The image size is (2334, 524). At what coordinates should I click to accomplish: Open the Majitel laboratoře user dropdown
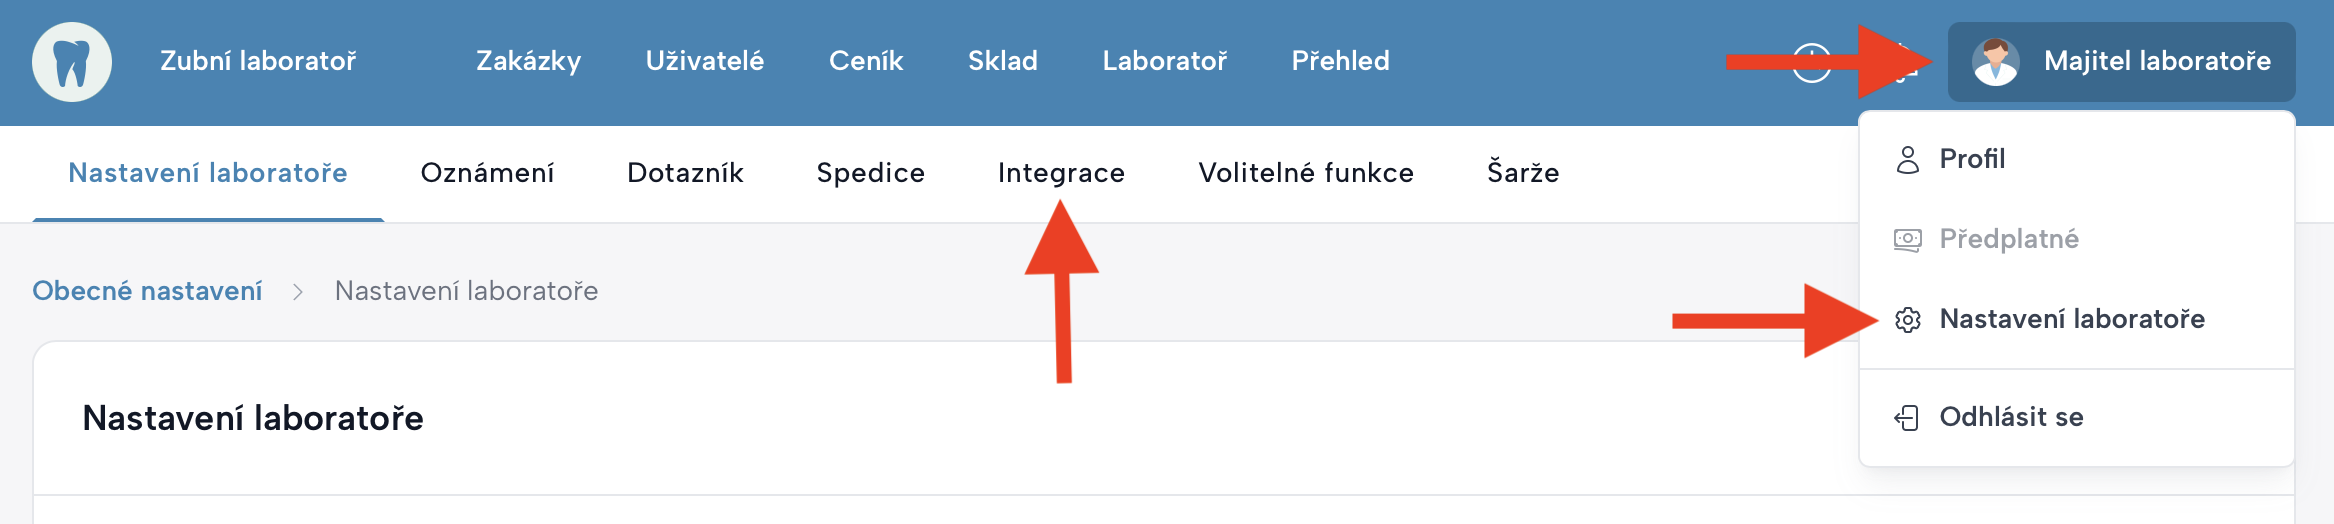click(x=2121, y=62)
